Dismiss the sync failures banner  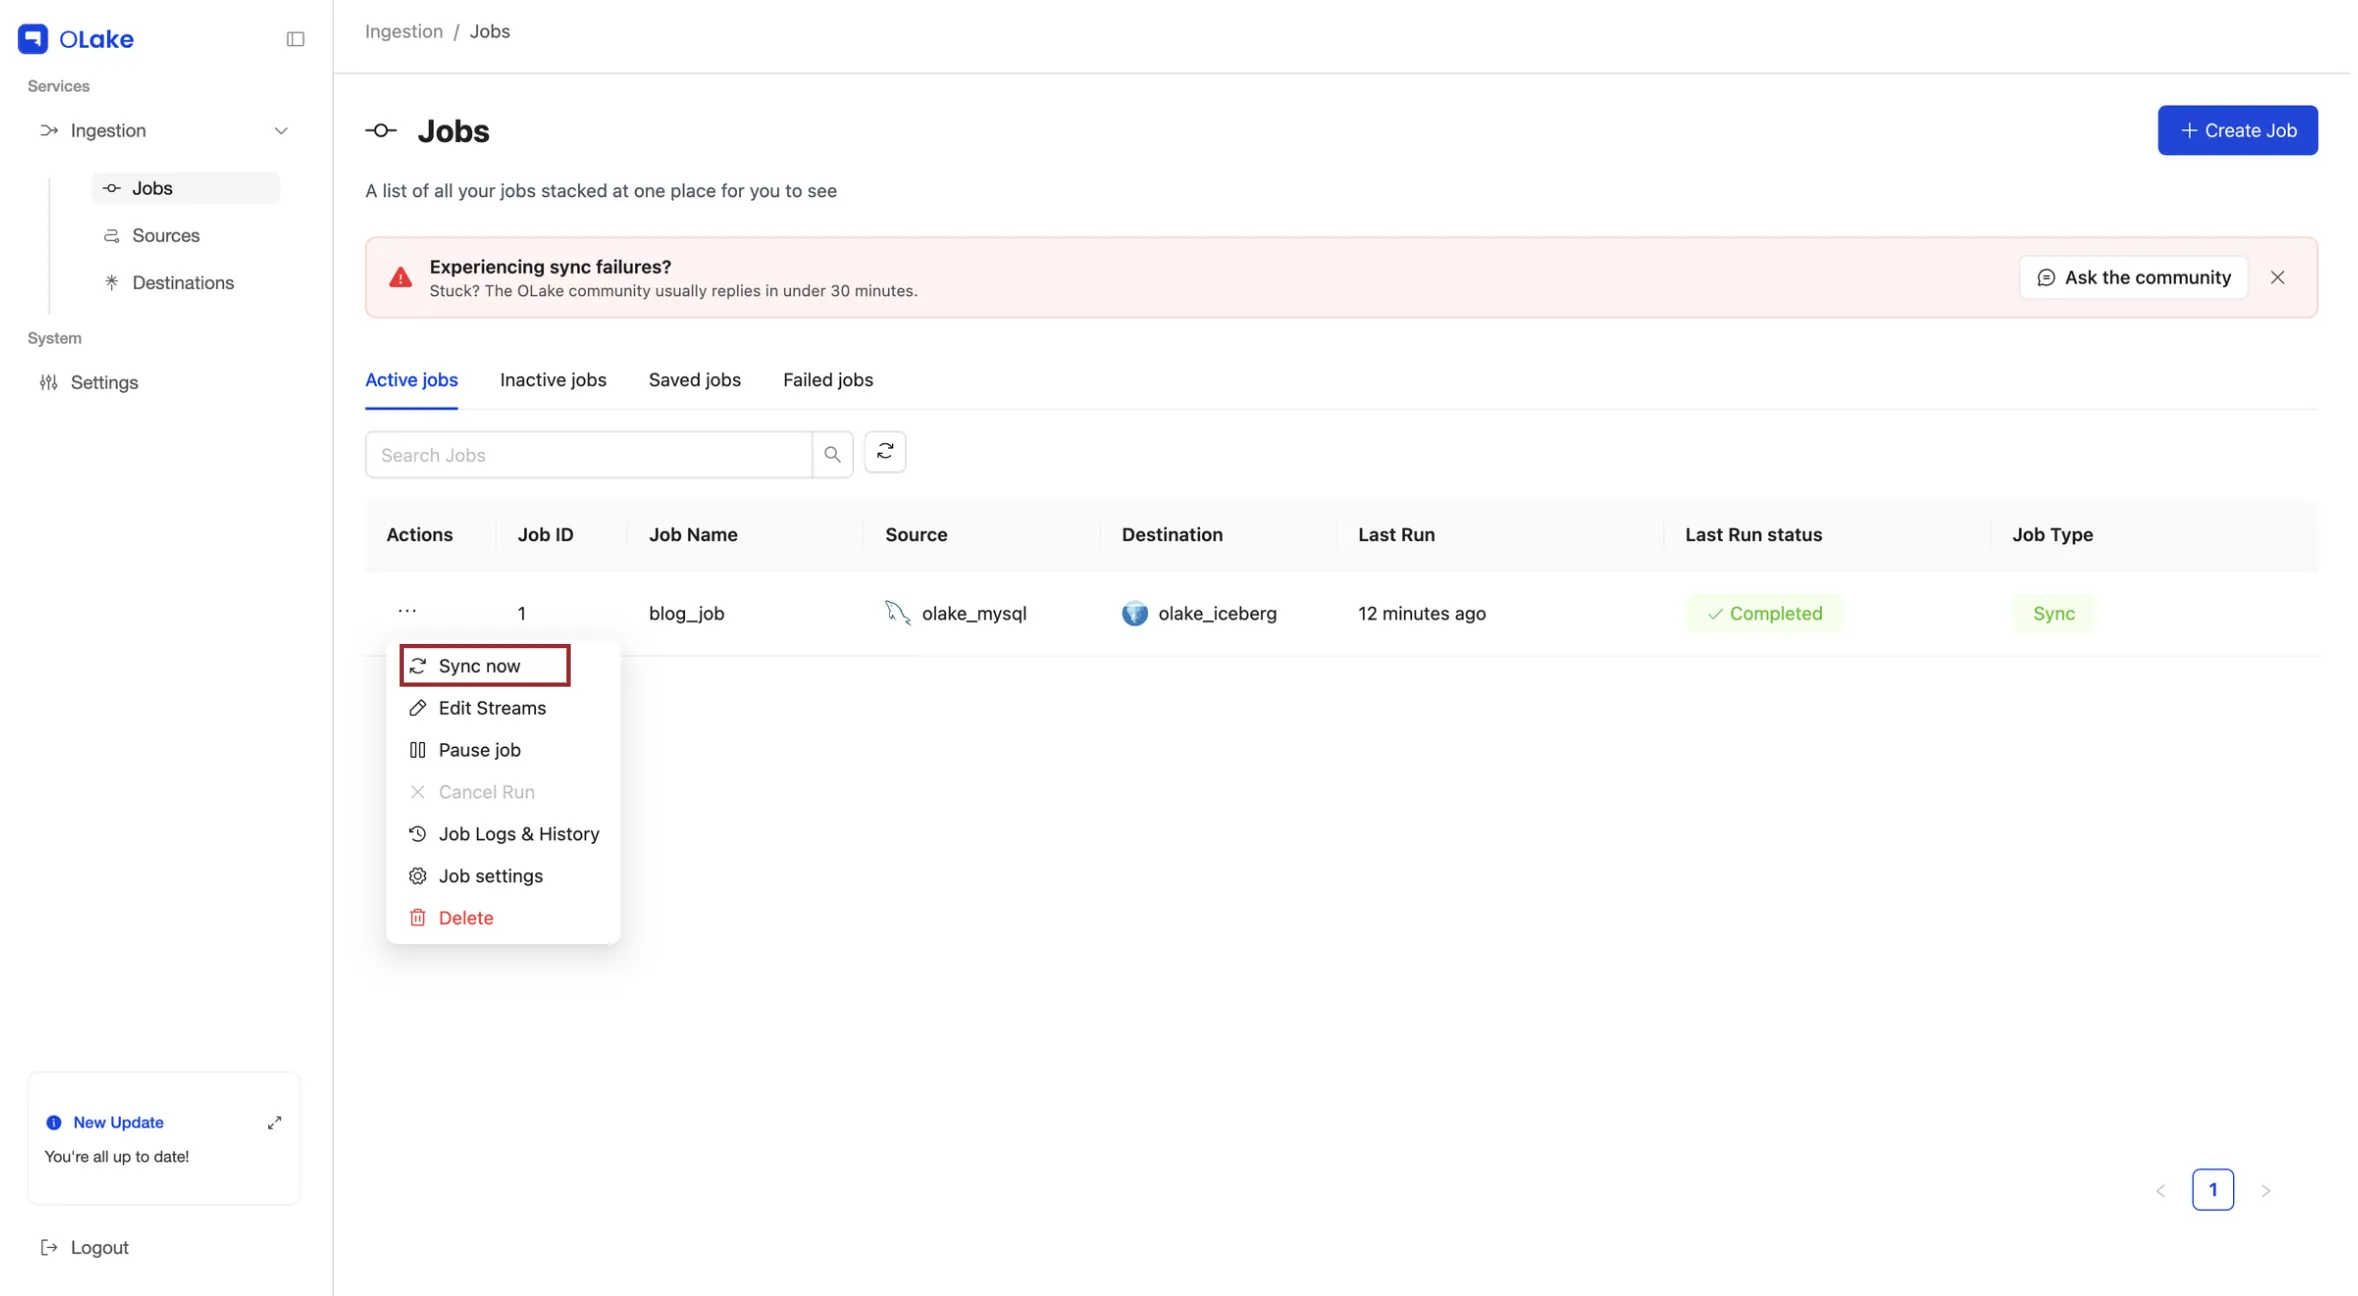coord(2277,277)
